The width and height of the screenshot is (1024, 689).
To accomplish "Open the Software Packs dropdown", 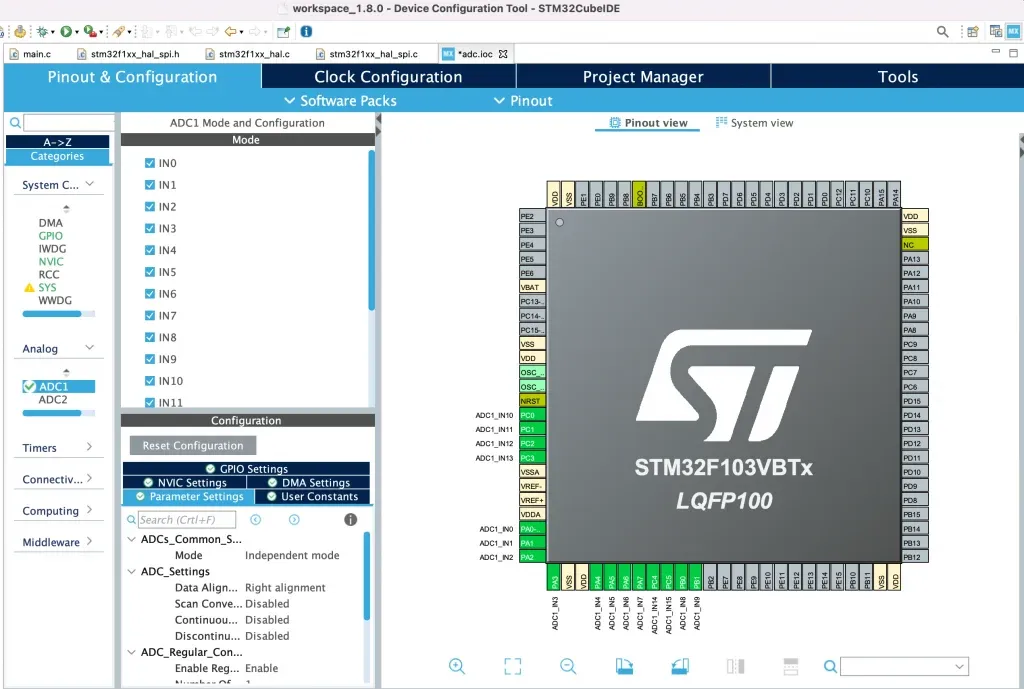I will click(339, 101).
